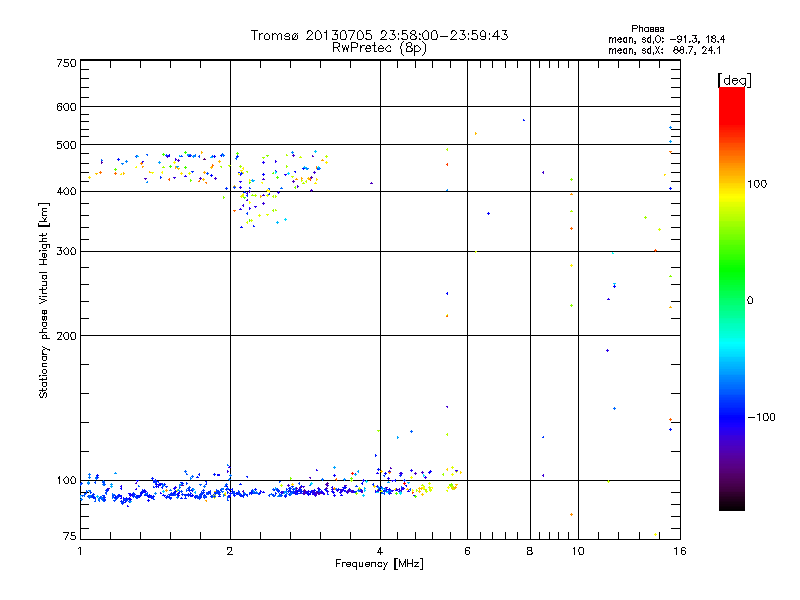Click the y-axis tick label '75'
The height and width of the screenshot is (600, 800).
point(69,536)
